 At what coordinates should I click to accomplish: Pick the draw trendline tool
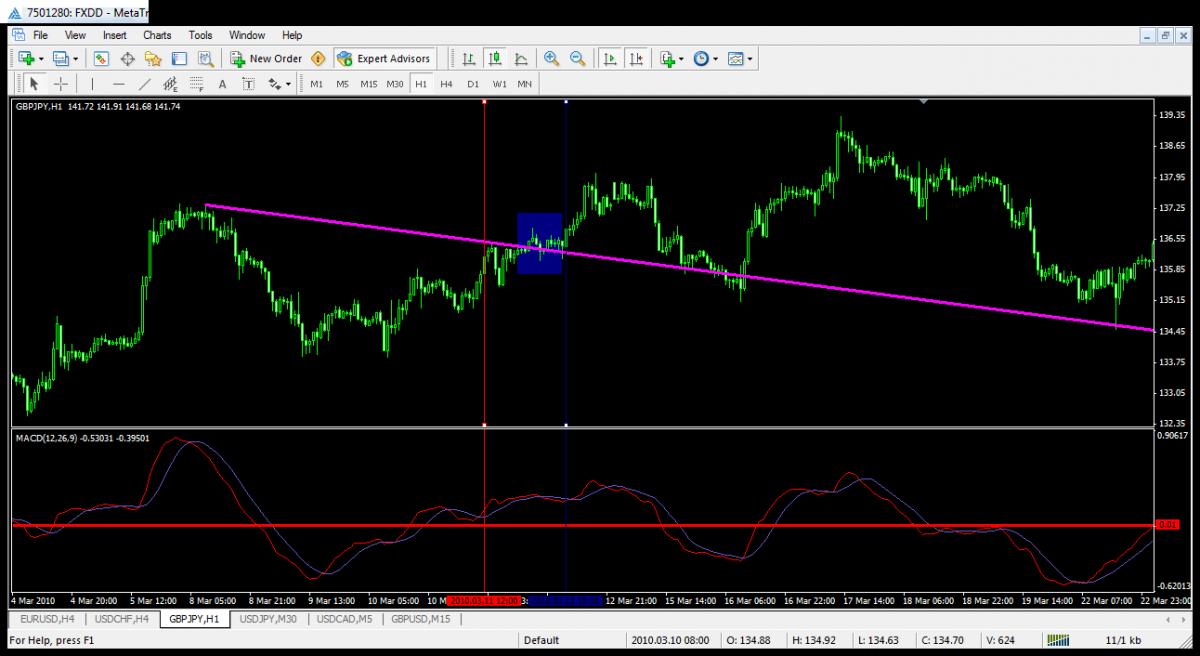(x=145, y=84)
